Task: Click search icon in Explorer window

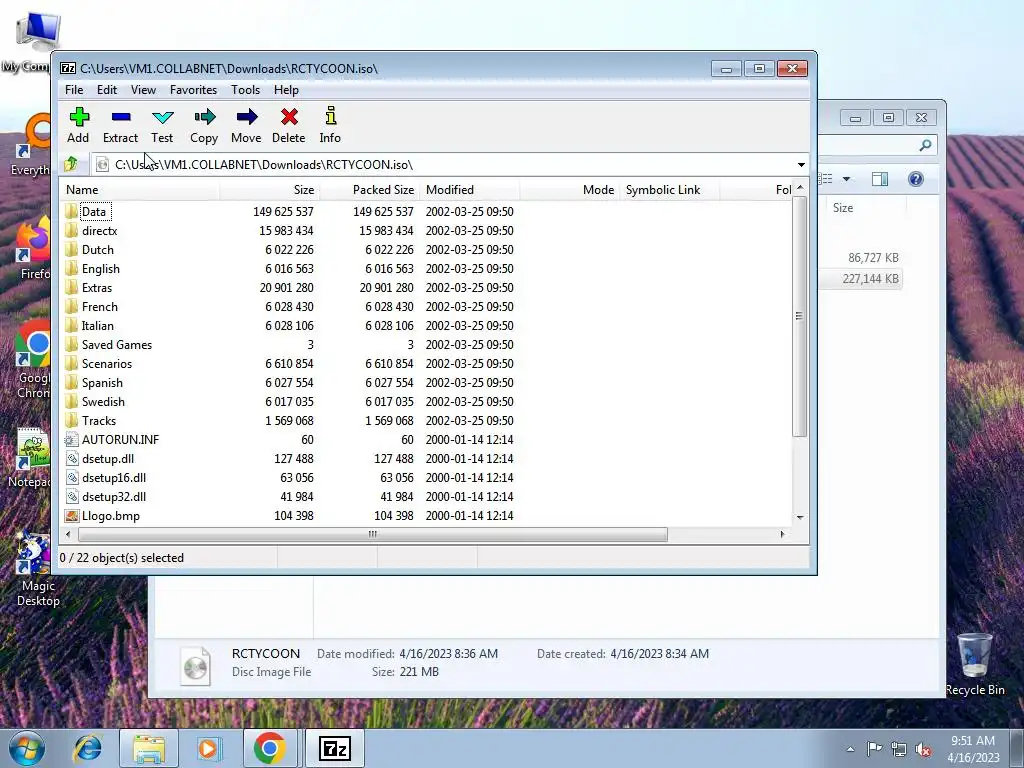Action: [925, 145]
